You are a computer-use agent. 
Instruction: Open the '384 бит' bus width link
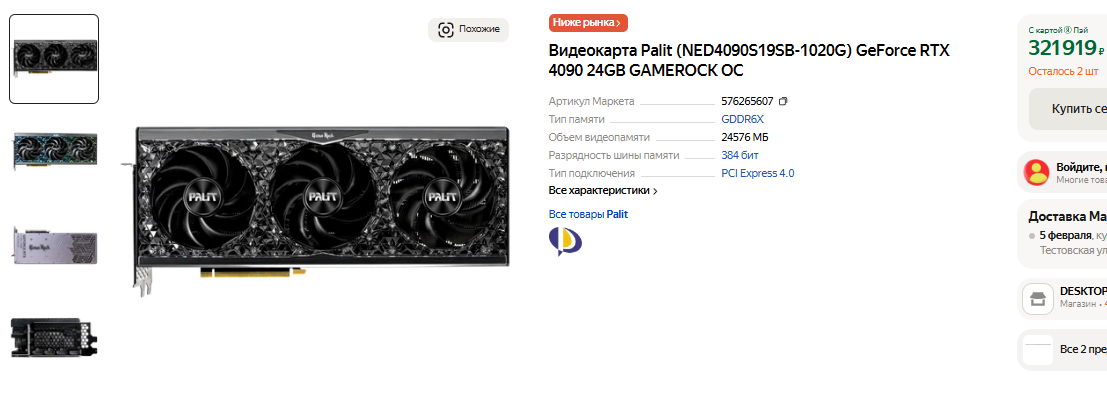coord(740,155)
